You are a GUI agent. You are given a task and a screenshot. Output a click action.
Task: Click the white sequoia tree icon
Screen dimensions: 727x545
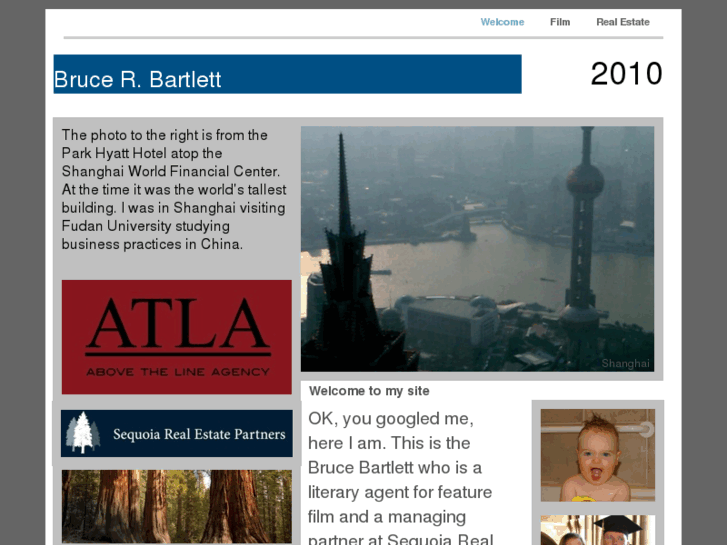[83, 433]
